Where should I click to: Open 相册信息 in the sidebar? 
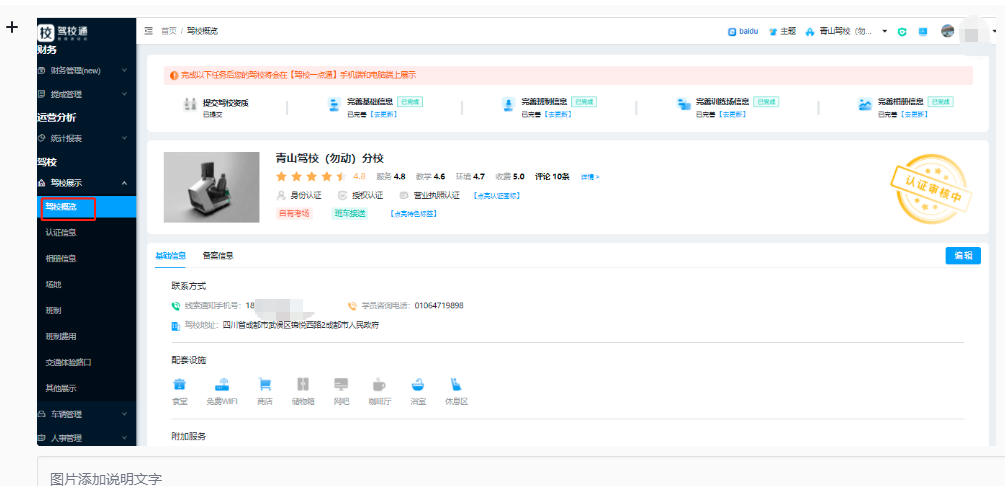[x=61, y=258]
